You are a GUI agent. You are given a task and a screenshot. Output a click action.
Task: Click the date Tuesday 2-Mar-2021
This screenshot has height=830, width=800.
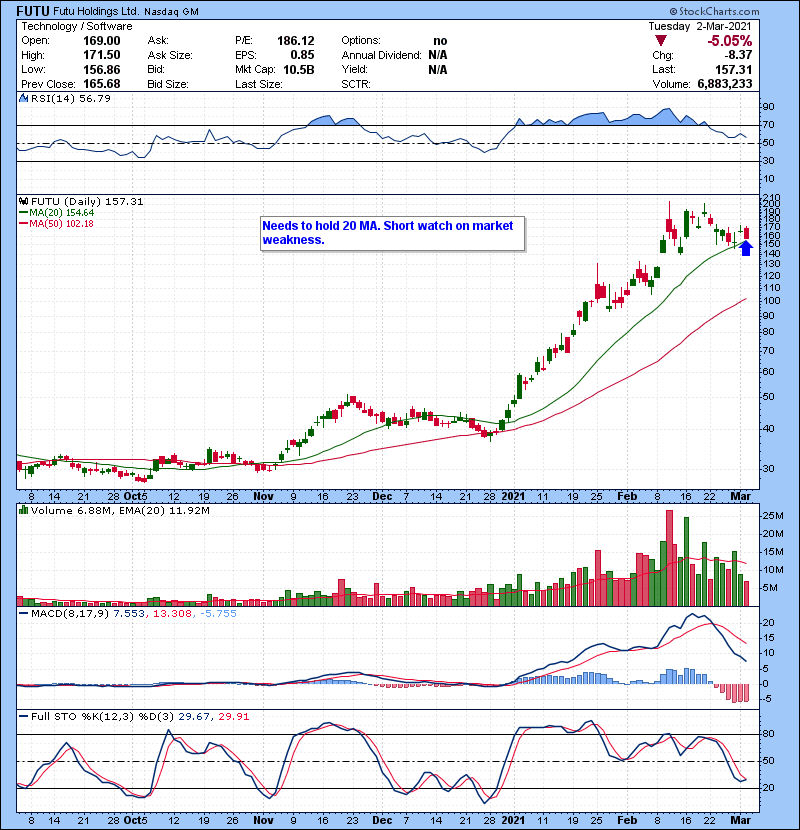point(699,26)
